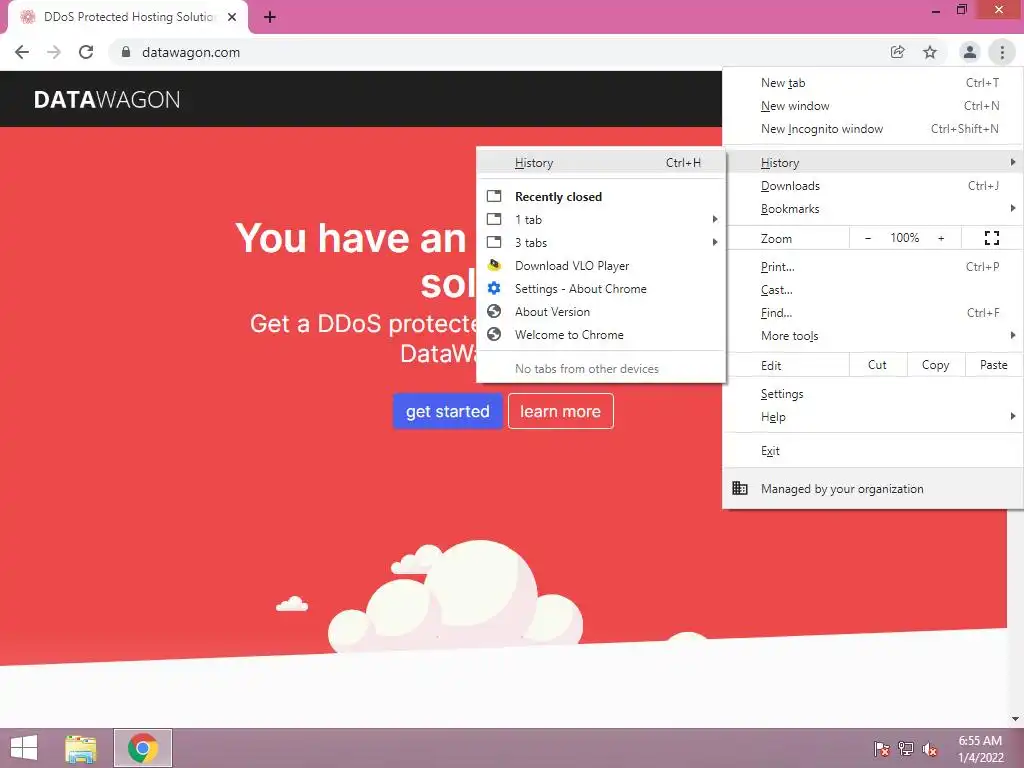Click the address bar showing datawagon.com

click(x=496, y=52)
